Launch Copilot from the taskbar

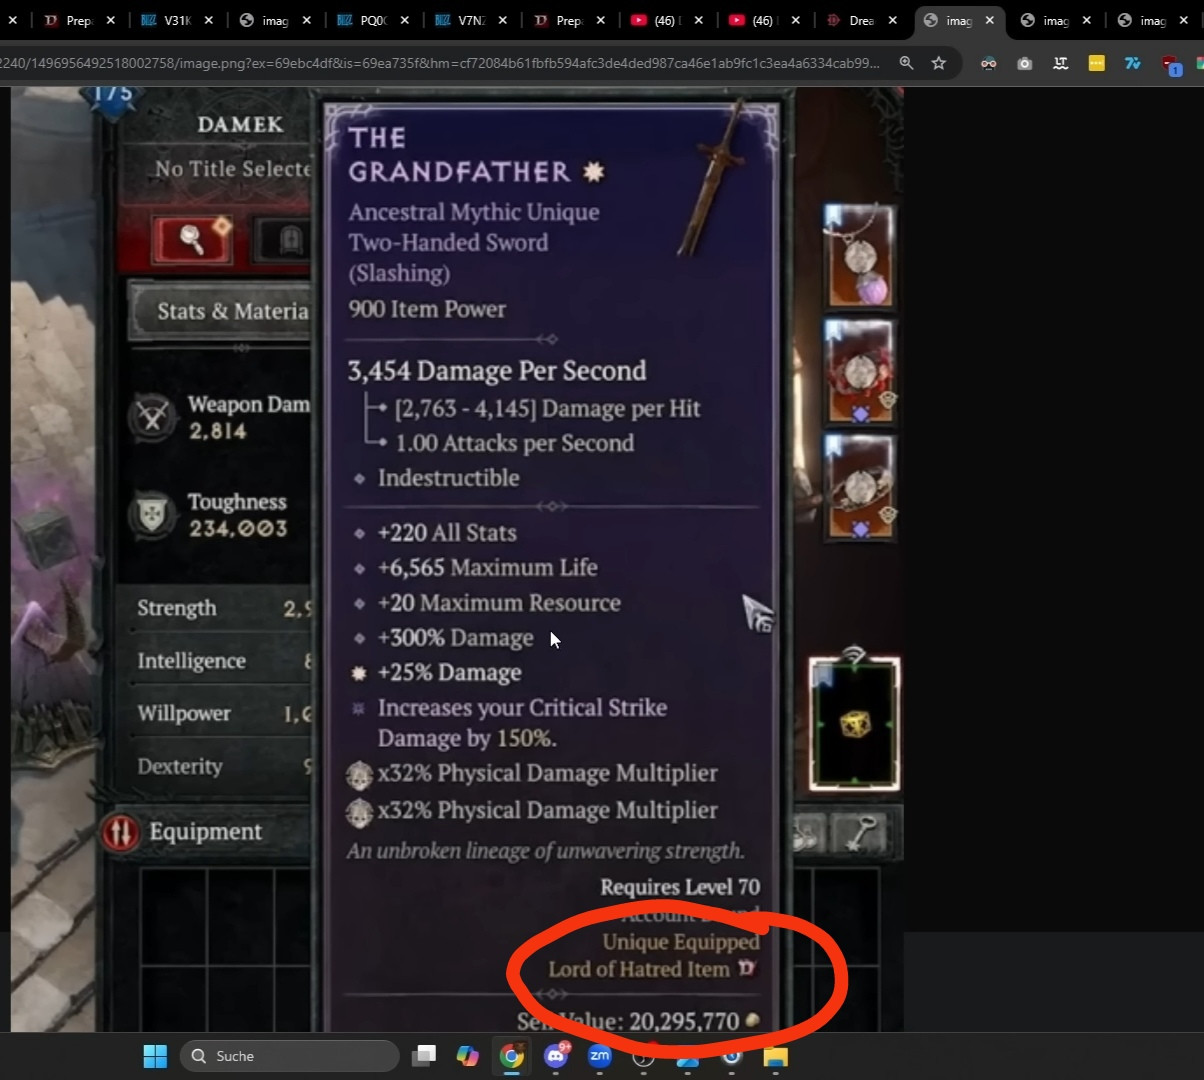click(x=467, y=1056)
